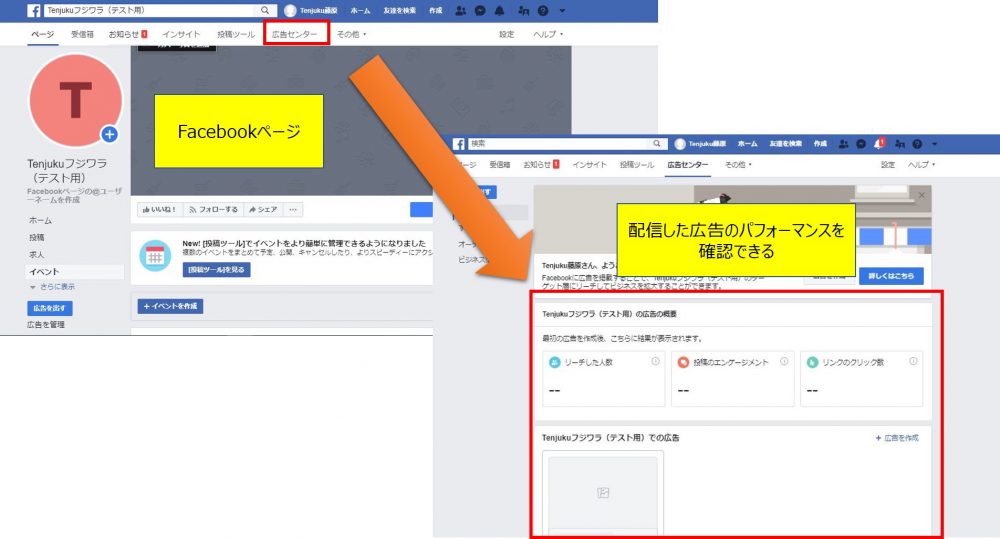Expand その他 dropdown in the Ad Center window
This screenshot has width=1000, height=539.
[738, 165]
